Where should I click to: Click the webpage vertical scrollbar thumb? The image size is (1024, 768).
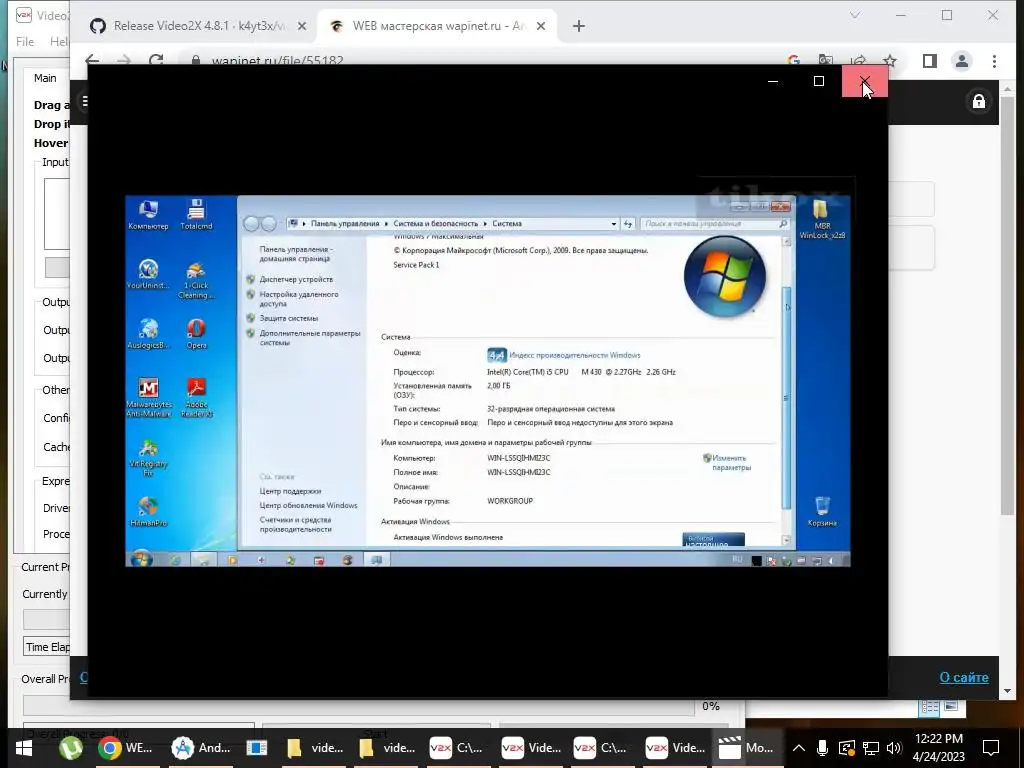pos(1007,306)
